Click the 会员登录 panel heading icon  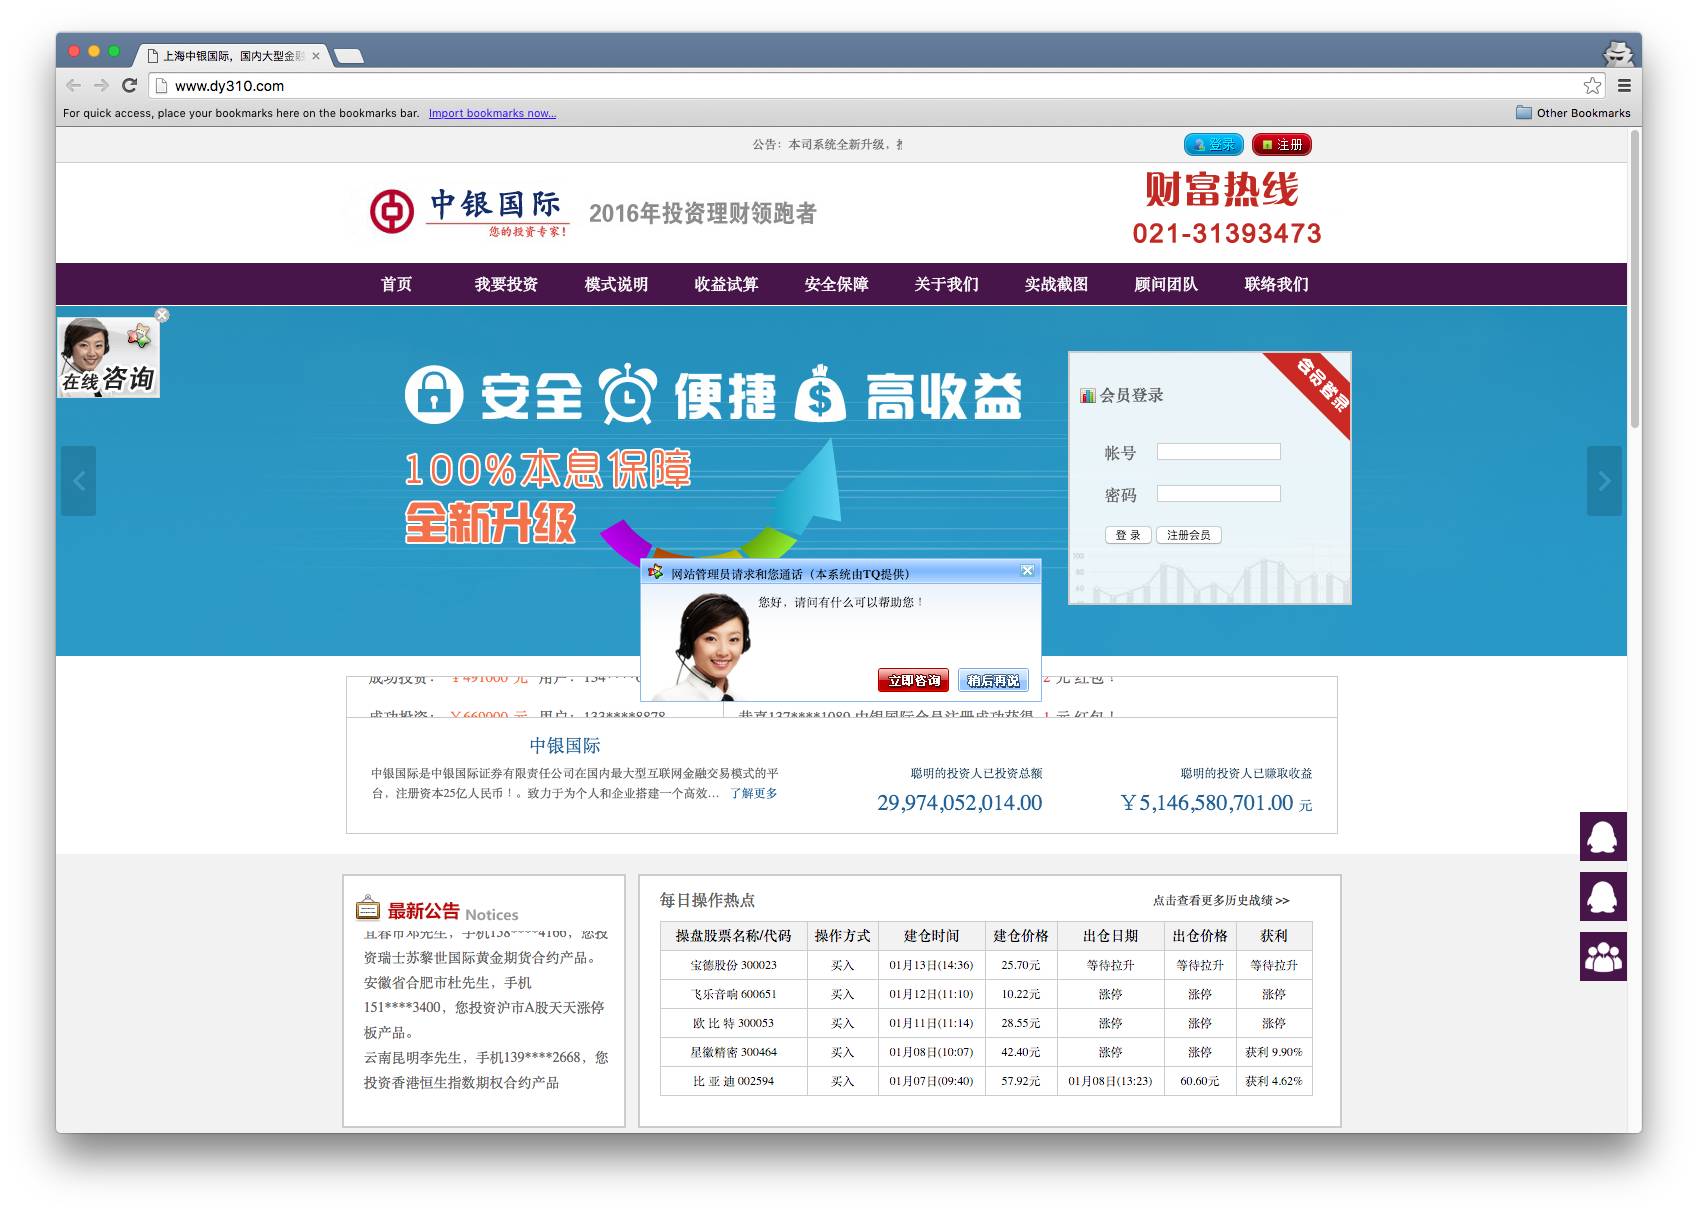pos(1088,395)
